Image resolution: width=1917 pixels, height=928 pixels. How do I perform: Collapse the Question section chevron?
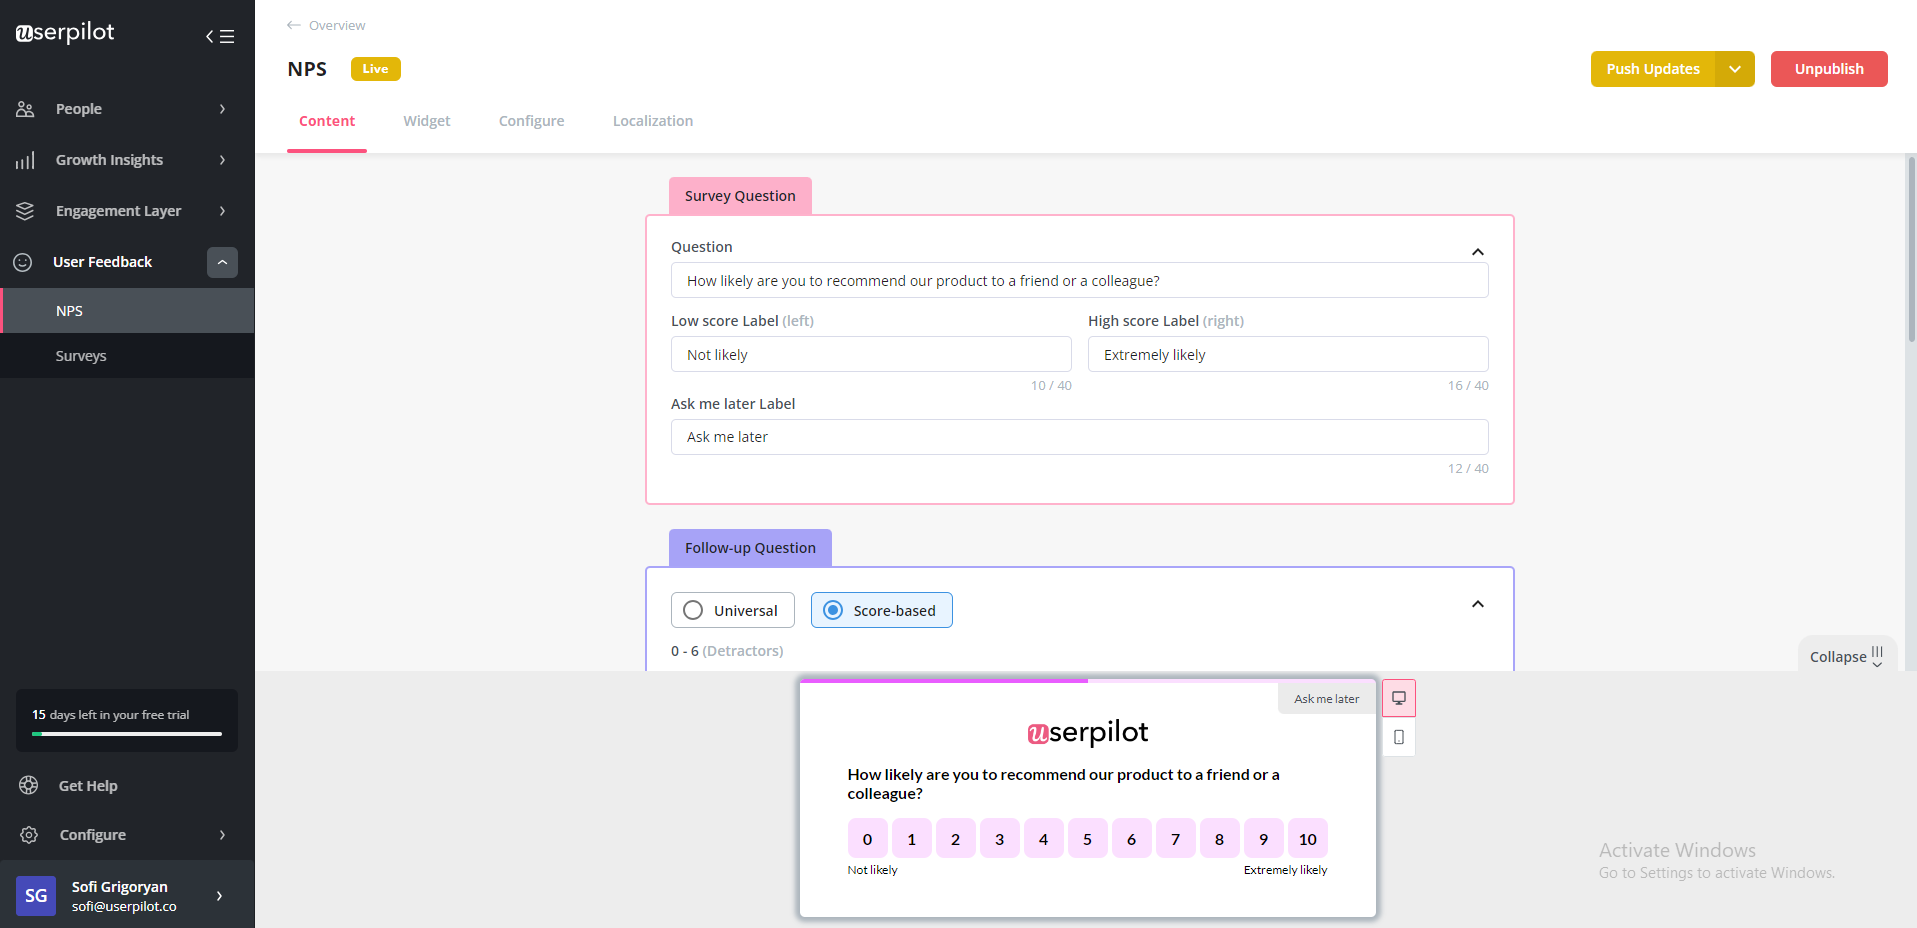(1477, 252)
